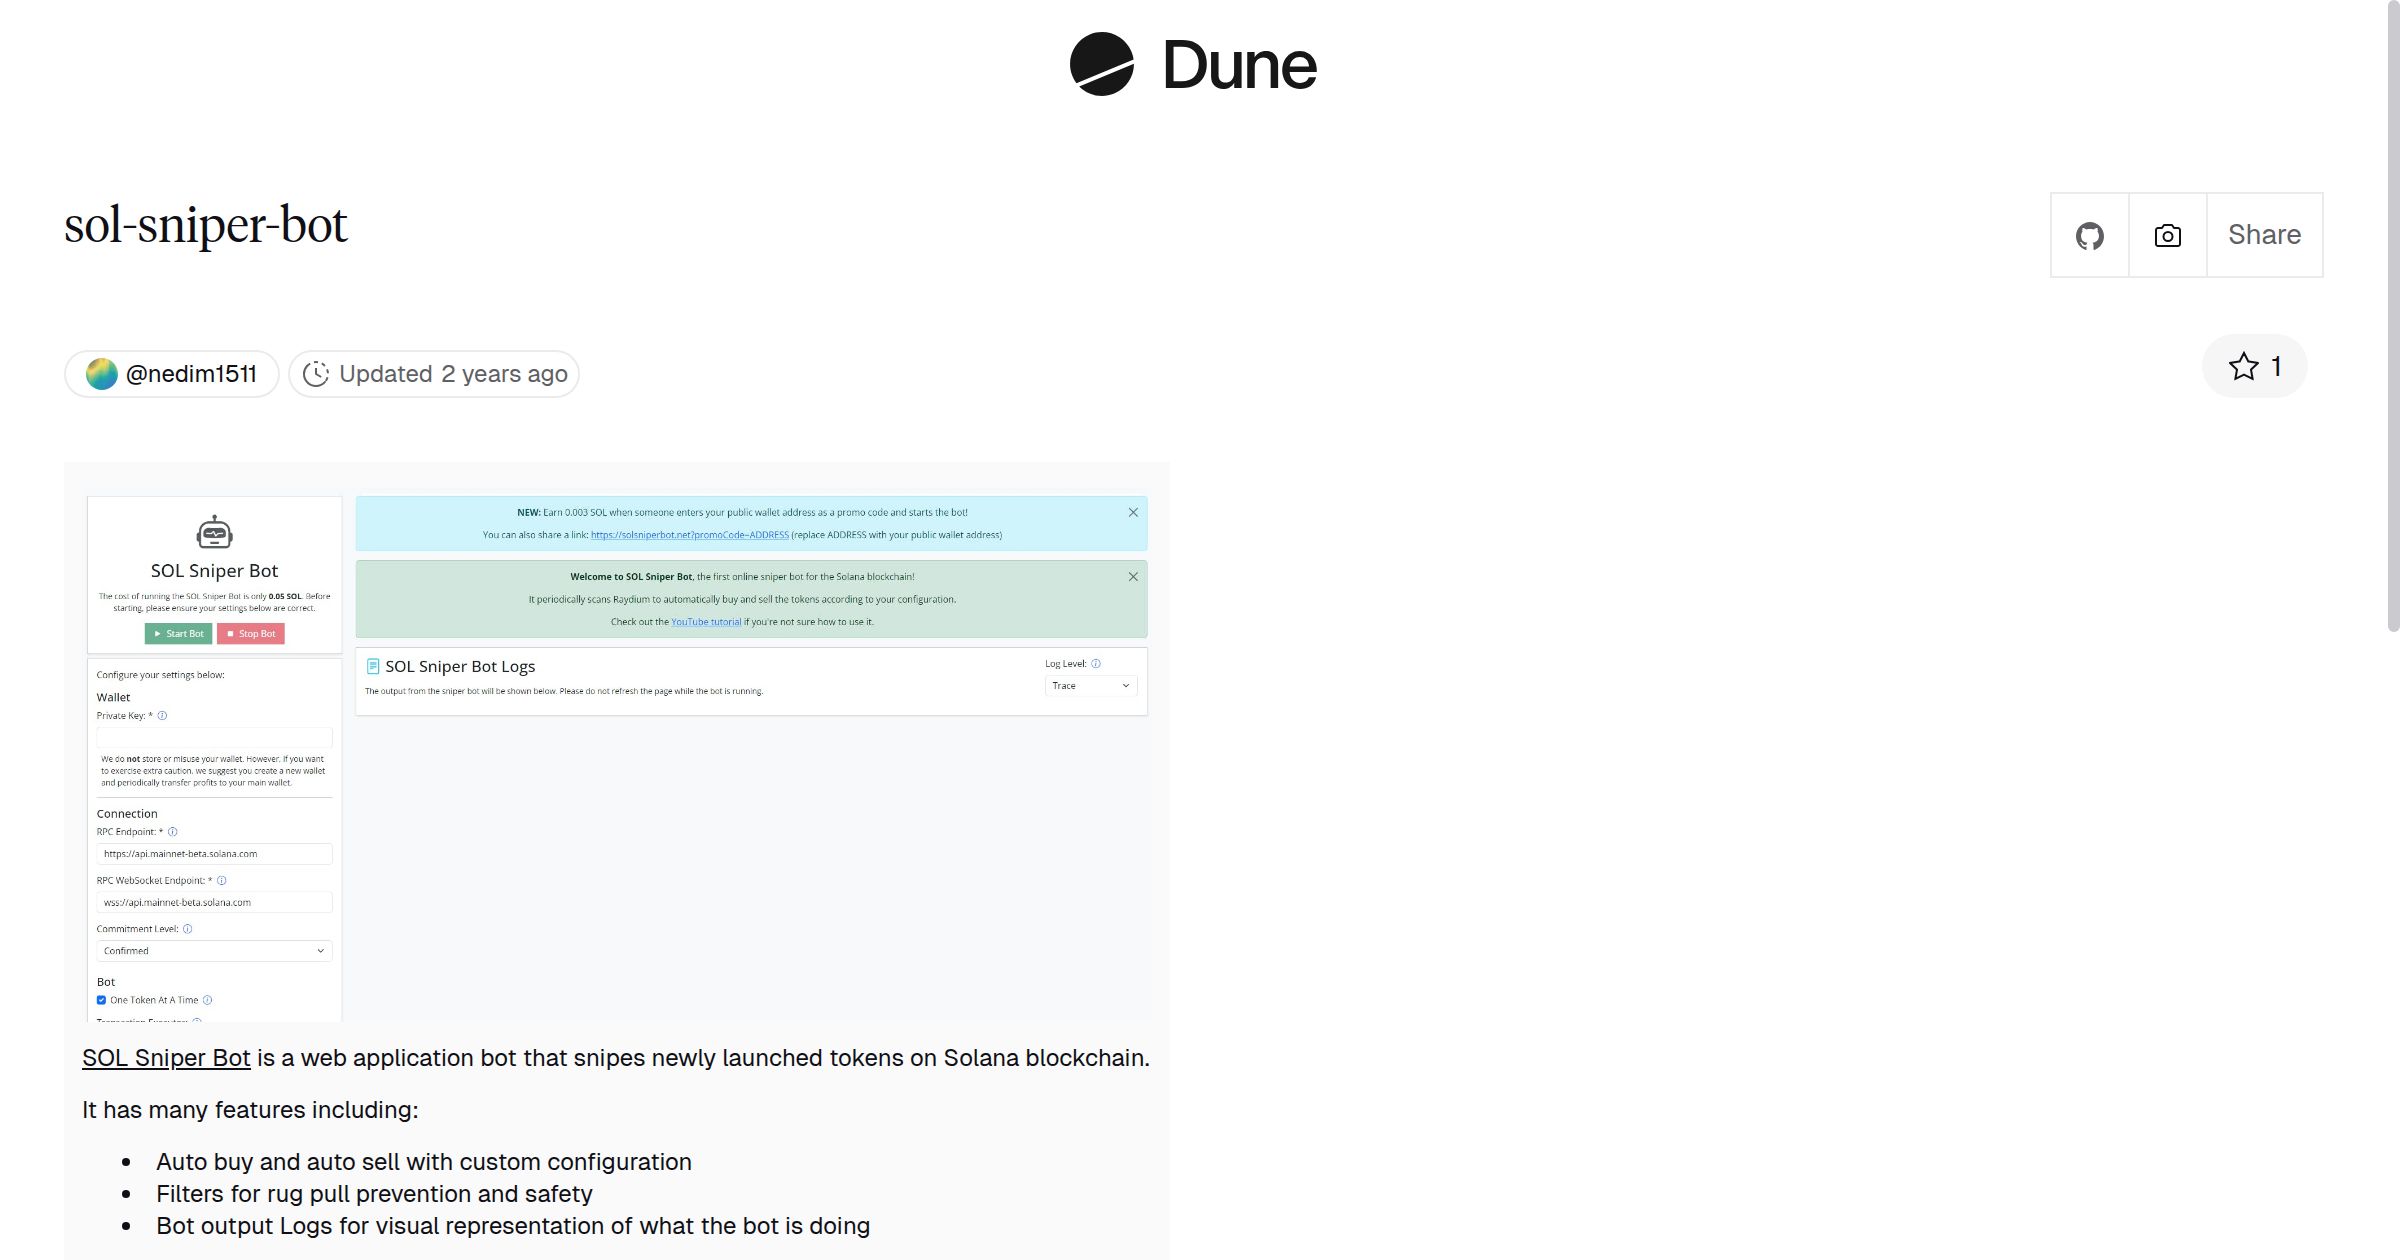
Task: Open the GitHub repository icon
Action: click(2089, 236)
